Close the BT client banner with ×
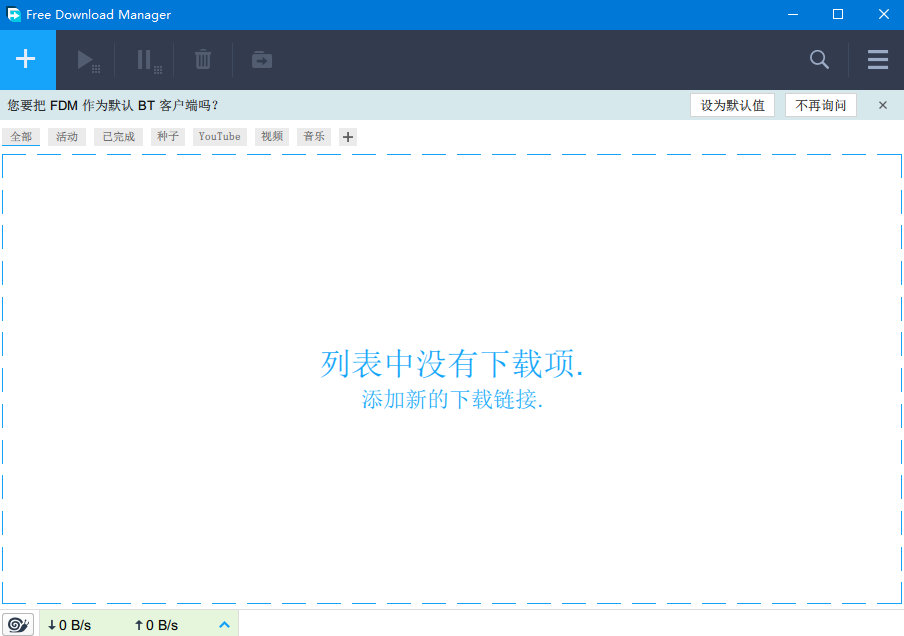 pos(882,105)
